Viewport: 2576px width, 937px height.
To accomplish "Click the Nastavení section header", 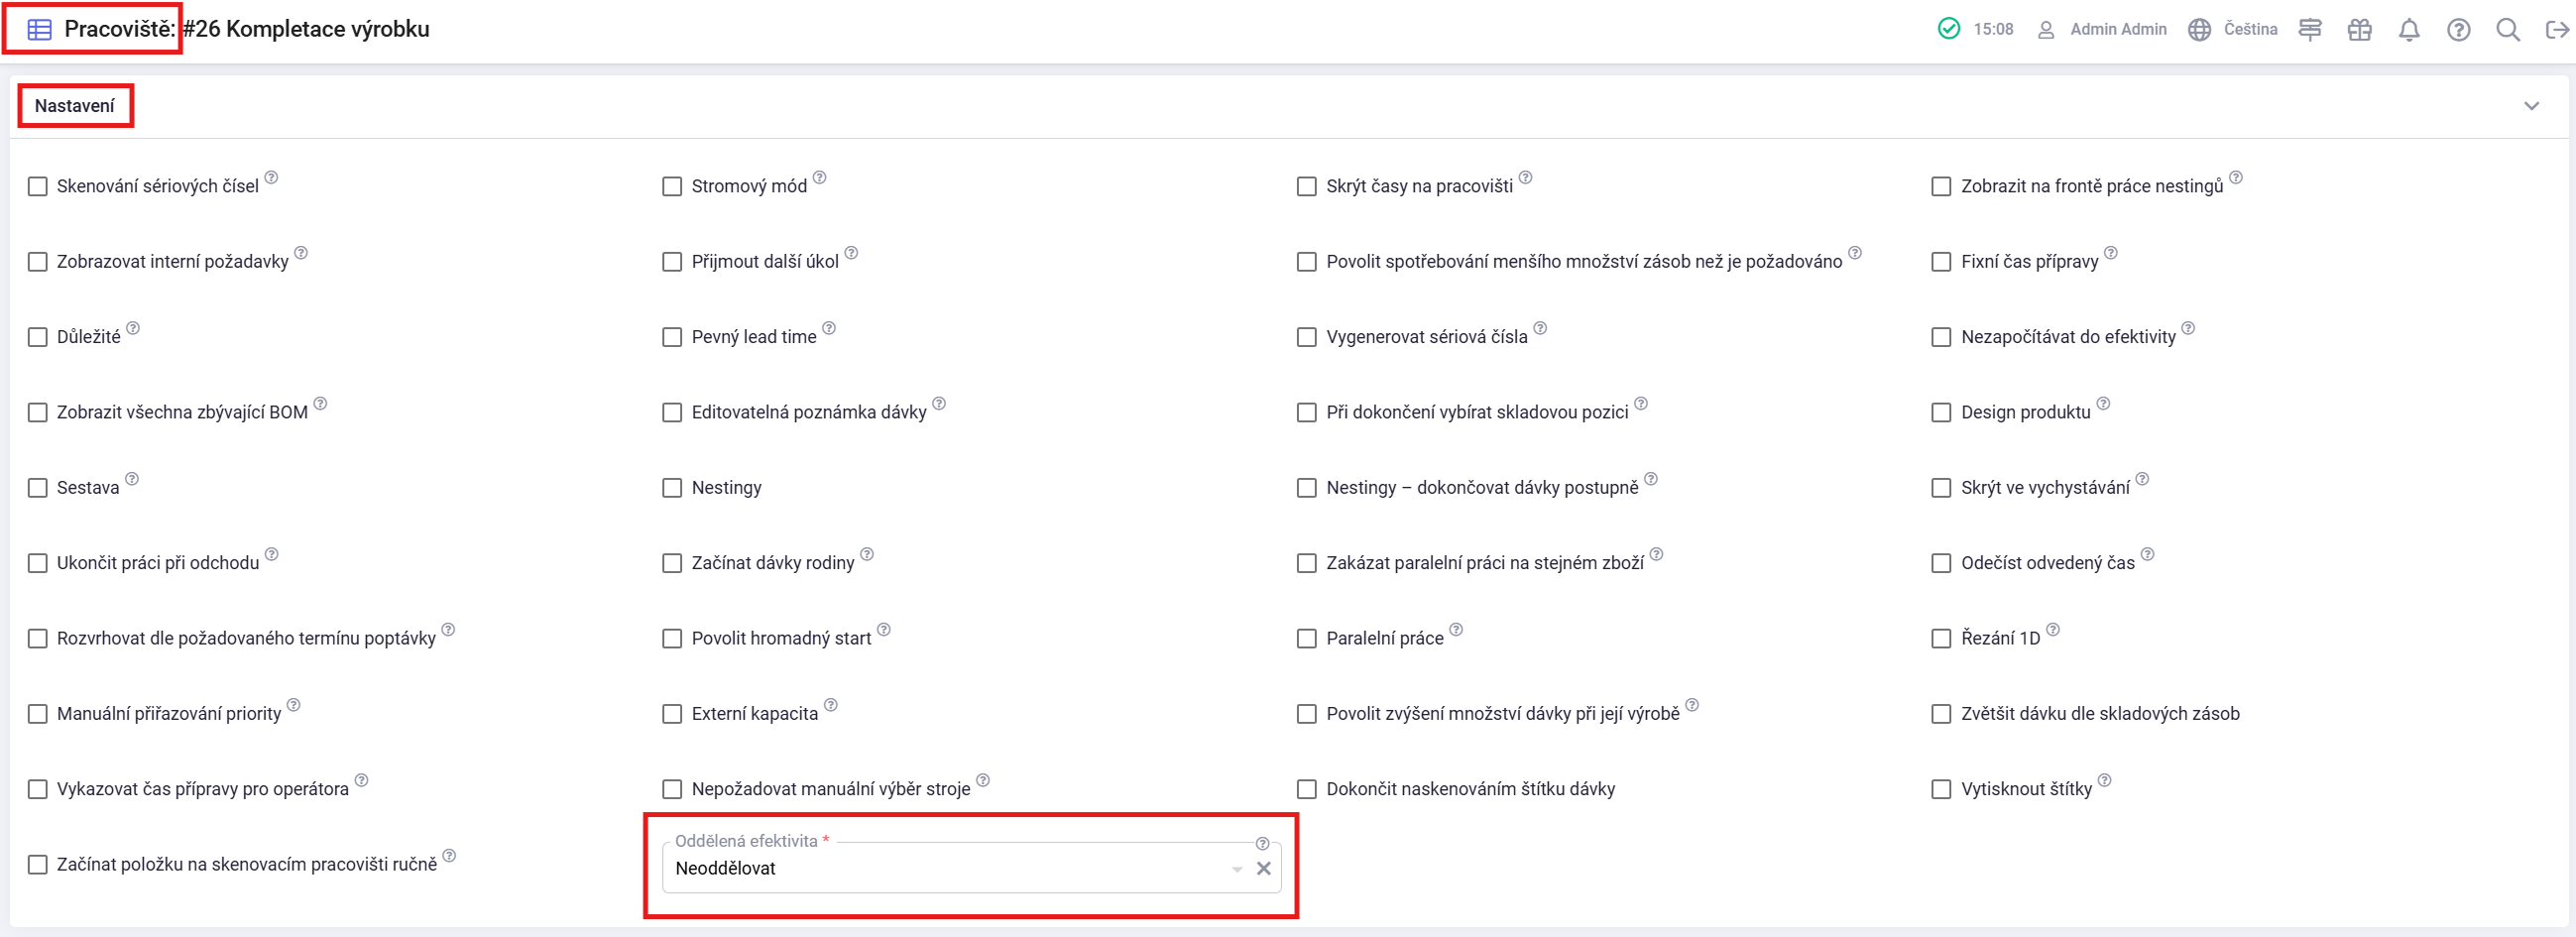I will coord(75,106).
